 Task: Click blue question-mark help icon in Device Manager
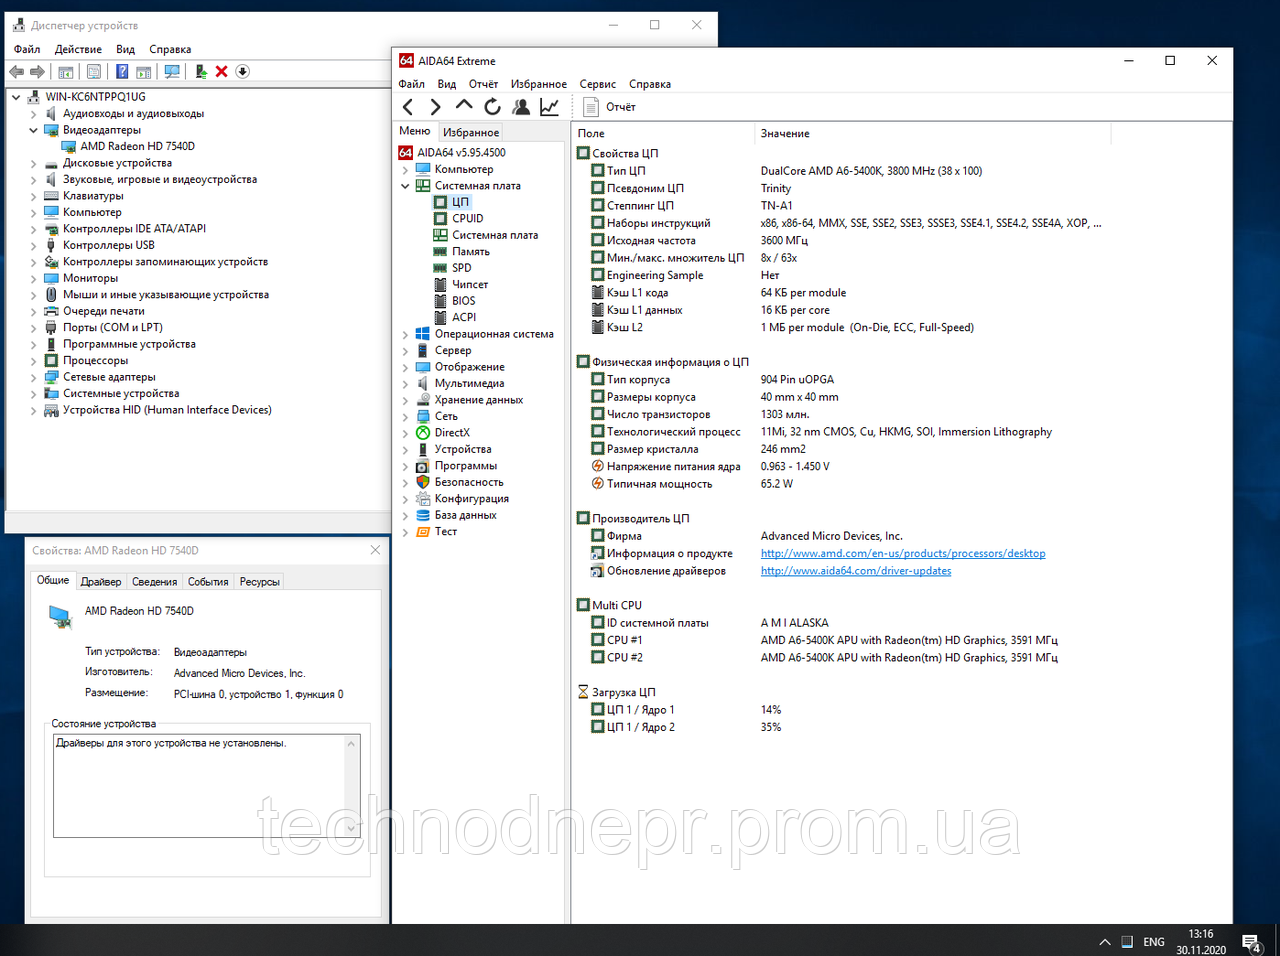pos(122,72)
